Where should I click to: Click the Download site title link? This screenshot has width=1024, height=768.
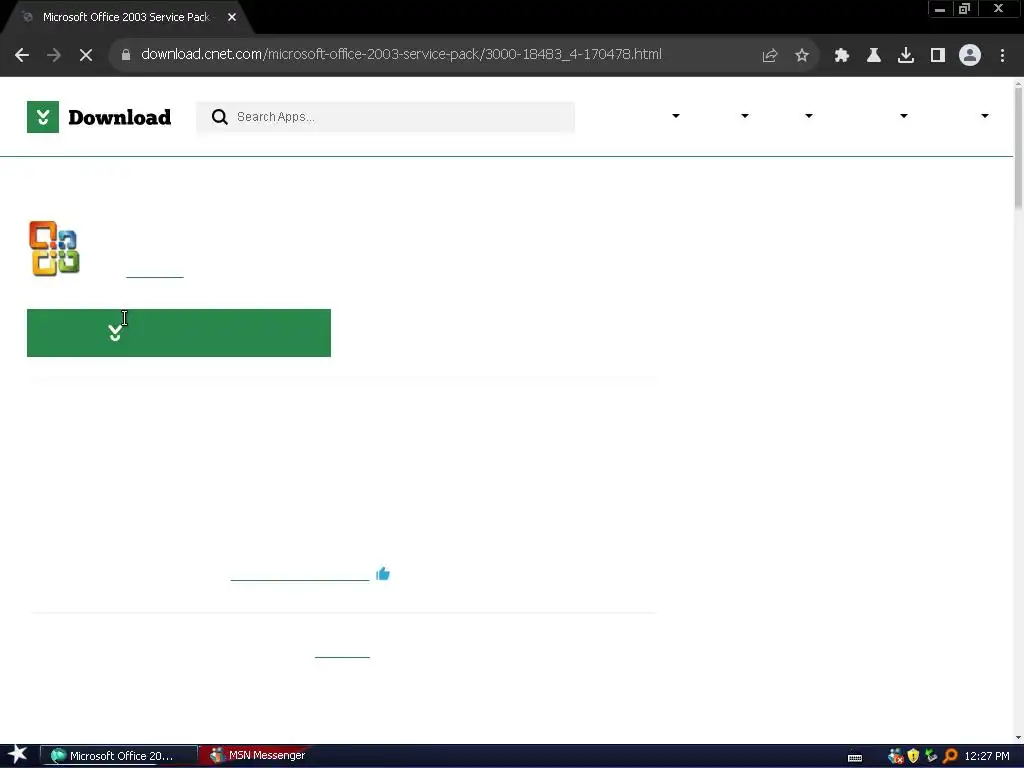tap(120, 117)
